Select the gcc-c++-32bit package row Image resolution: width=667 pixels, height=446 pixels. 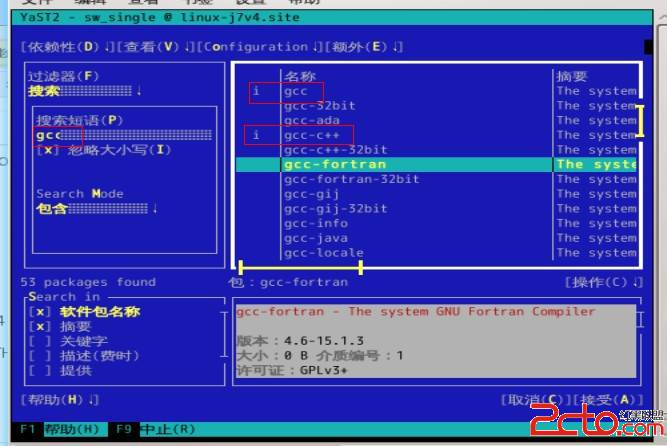[436, 150]
